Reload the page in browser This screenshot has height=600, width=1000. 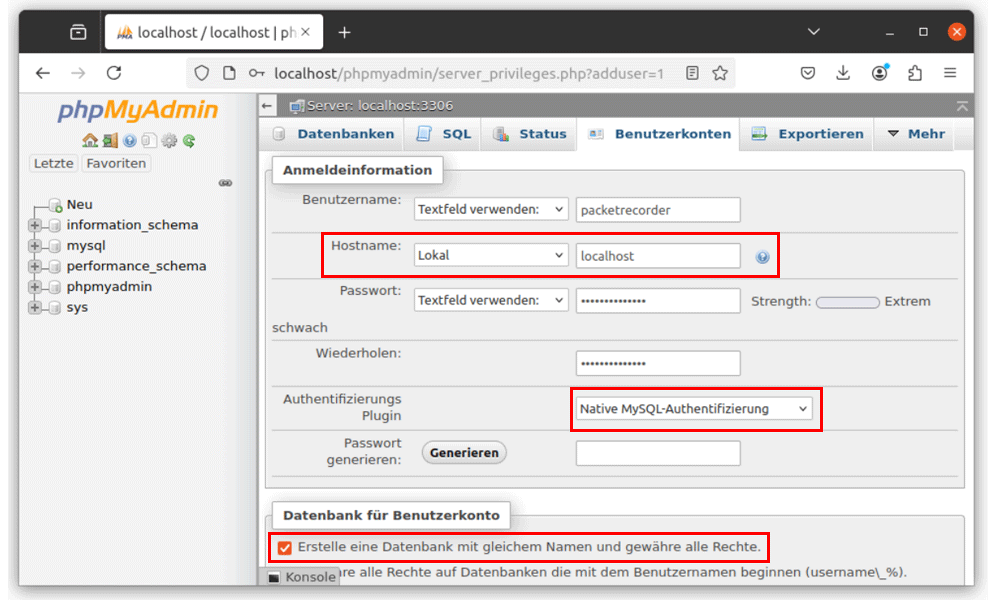114,73
